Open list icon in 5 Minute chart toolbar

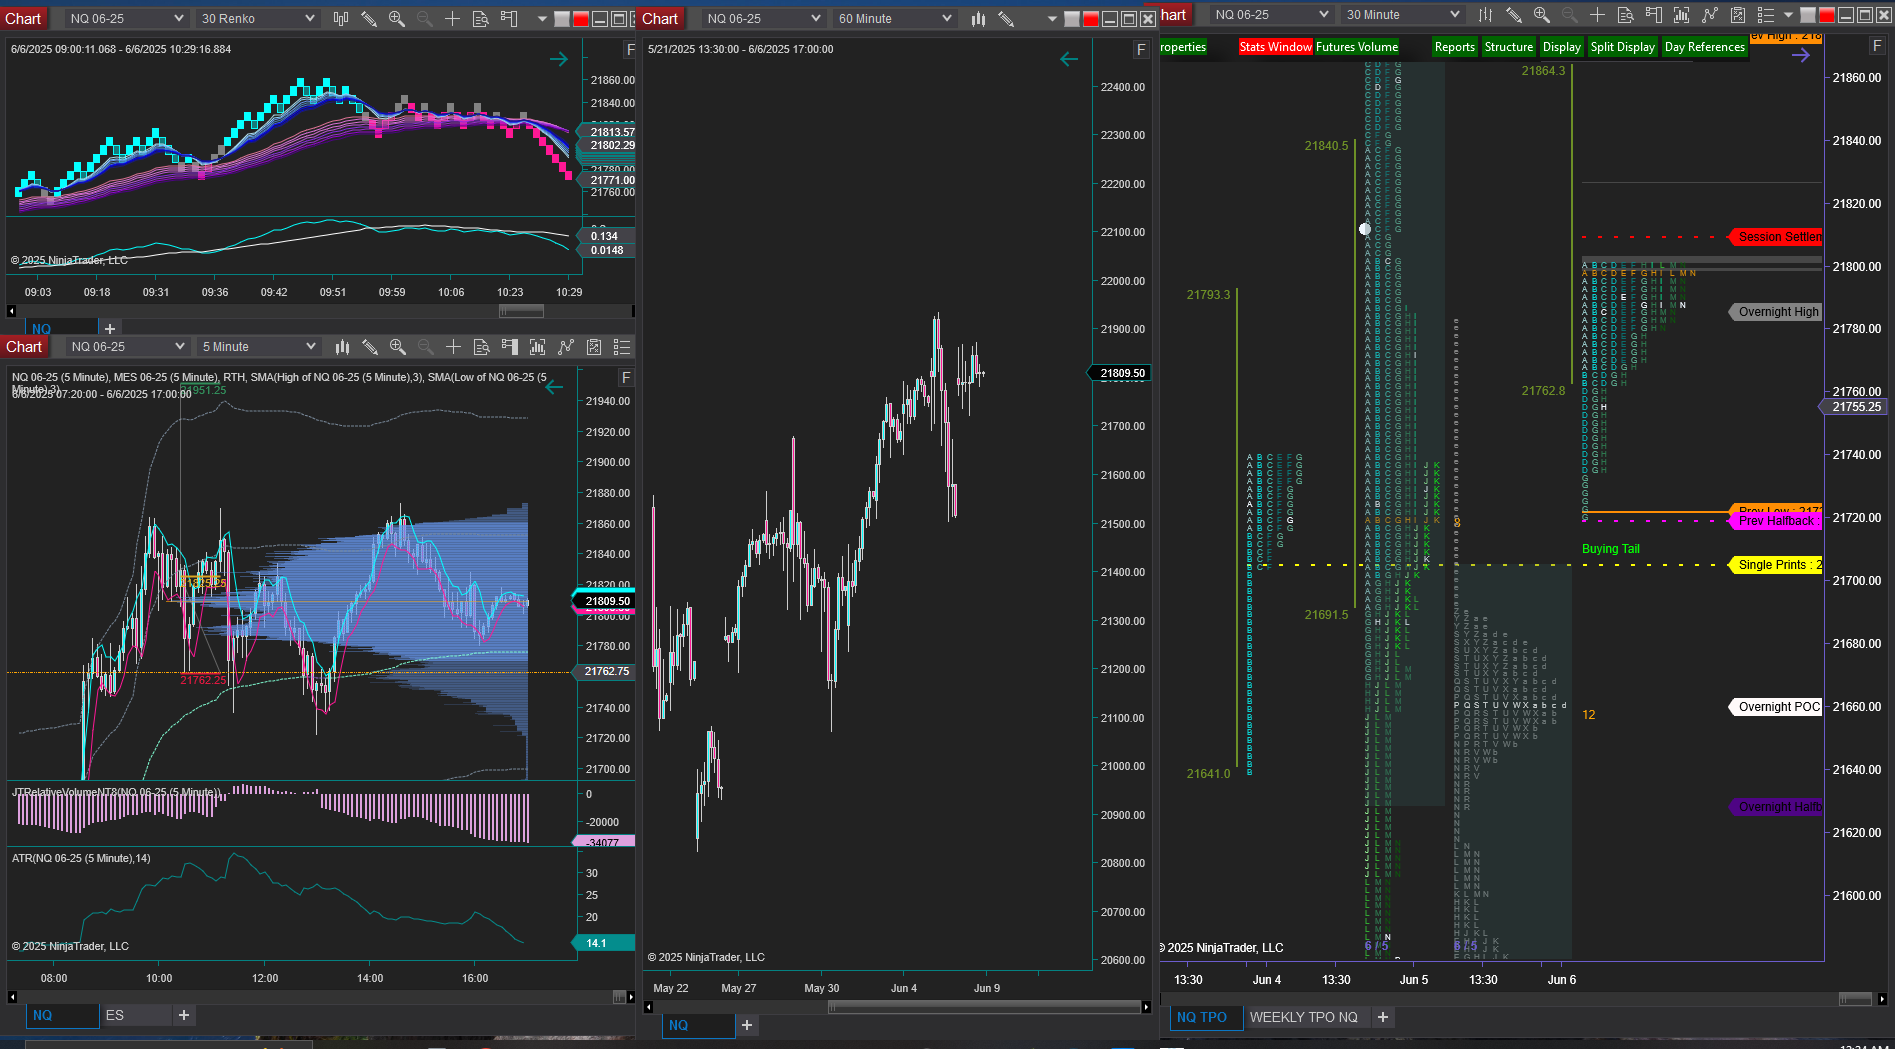pyautogui.click(x=622, y=346)
